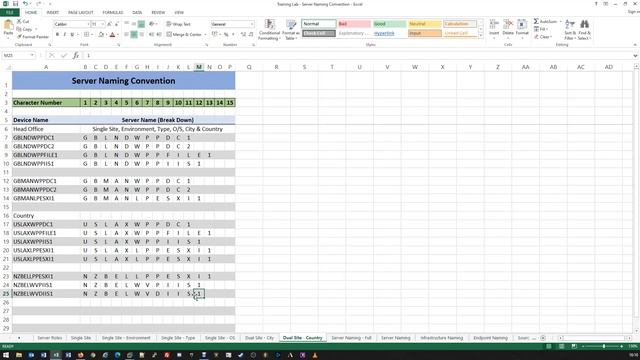Click the Cut scissors button
The width and height of the screenshot is (640, 360).
pos(23,21)
